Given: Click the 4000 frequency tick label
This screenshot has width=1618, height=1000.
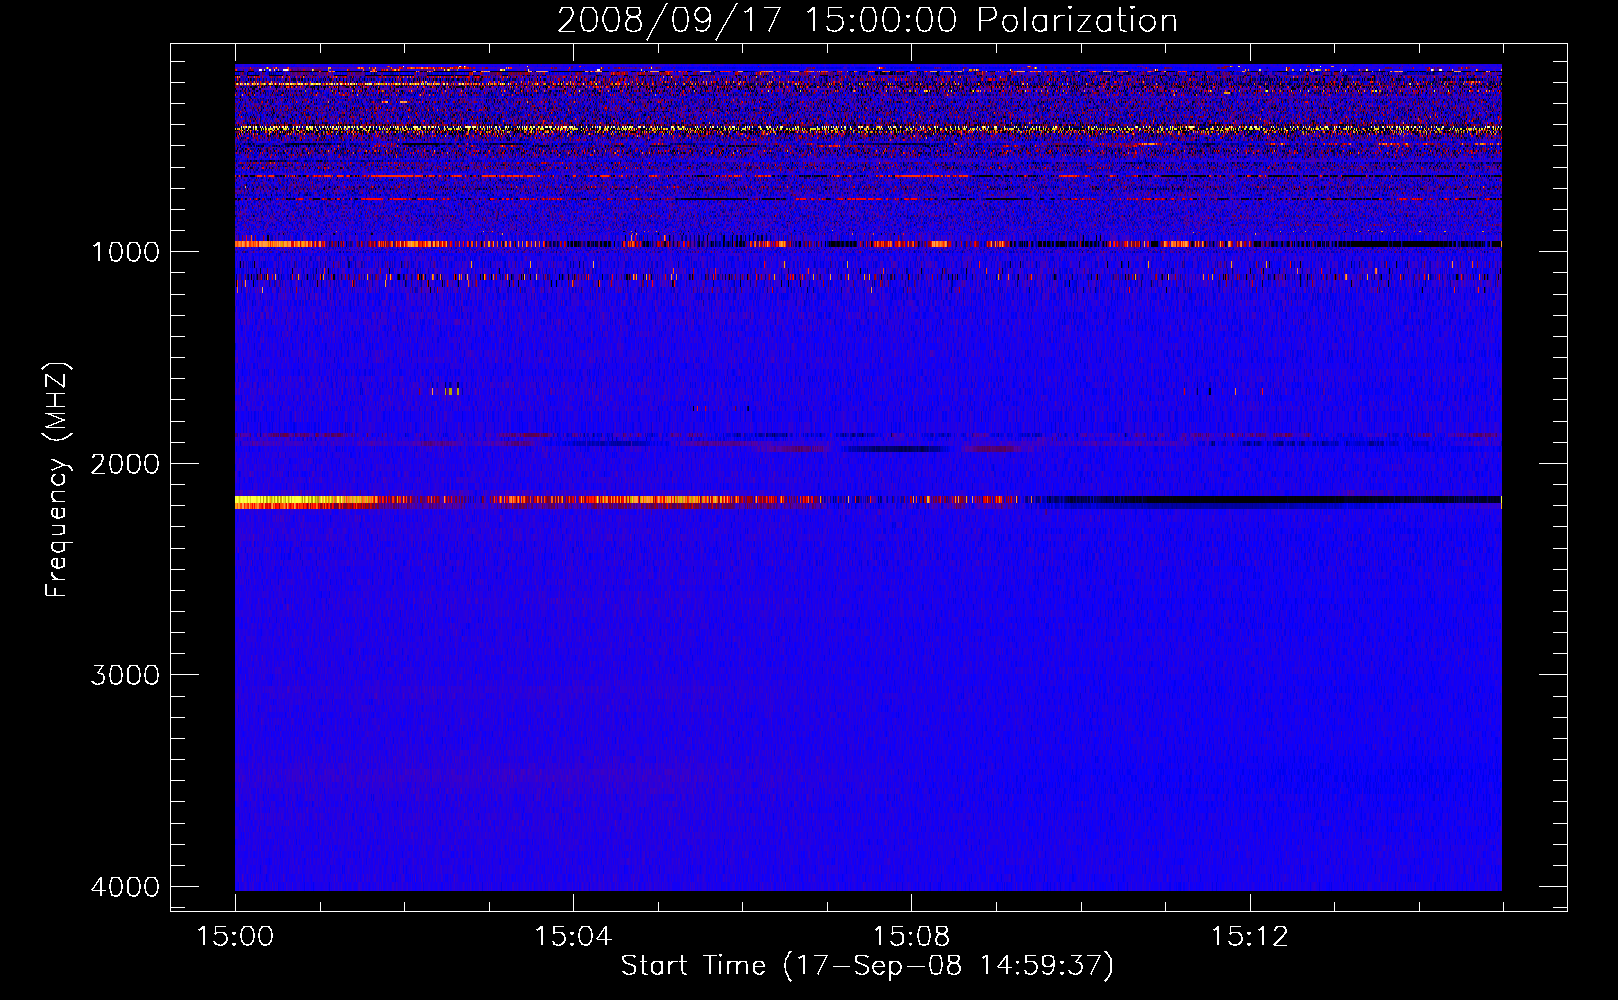Looking at the screenshot, I should point(125,887).
